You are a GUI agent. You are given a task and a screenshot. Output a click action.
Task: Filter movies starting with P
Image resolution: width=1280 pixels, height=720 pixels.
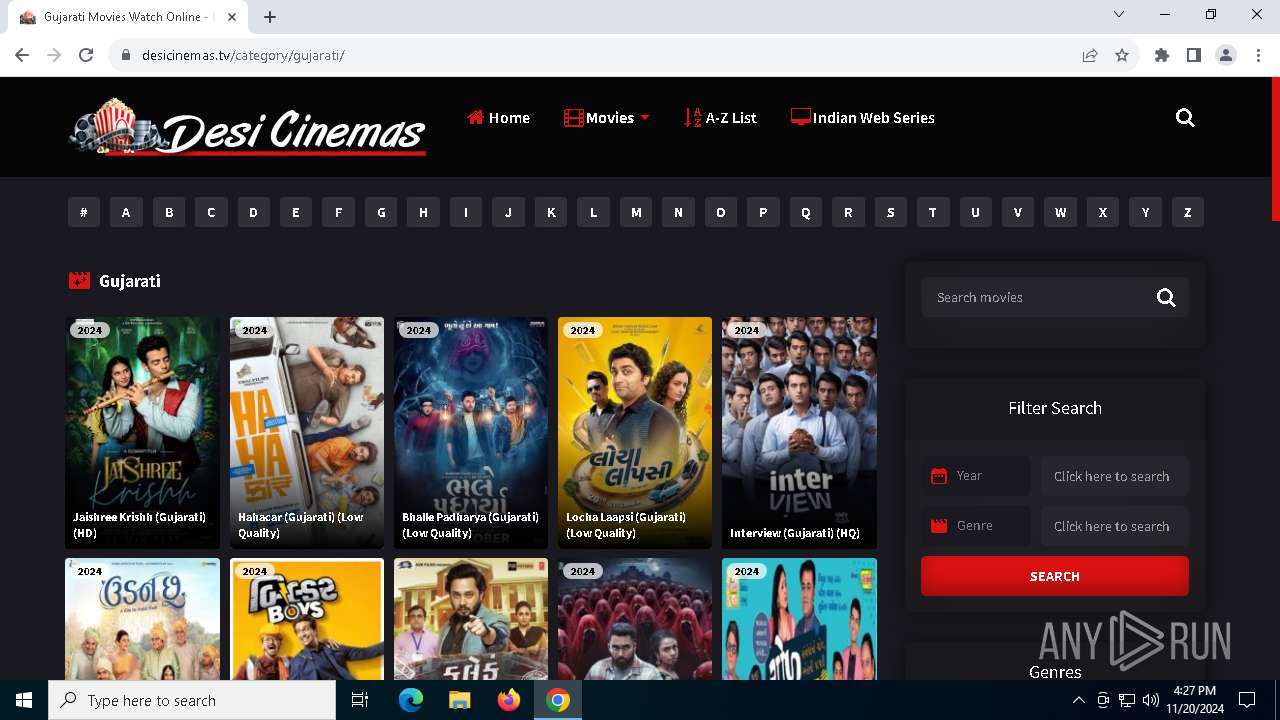point(763,212)
